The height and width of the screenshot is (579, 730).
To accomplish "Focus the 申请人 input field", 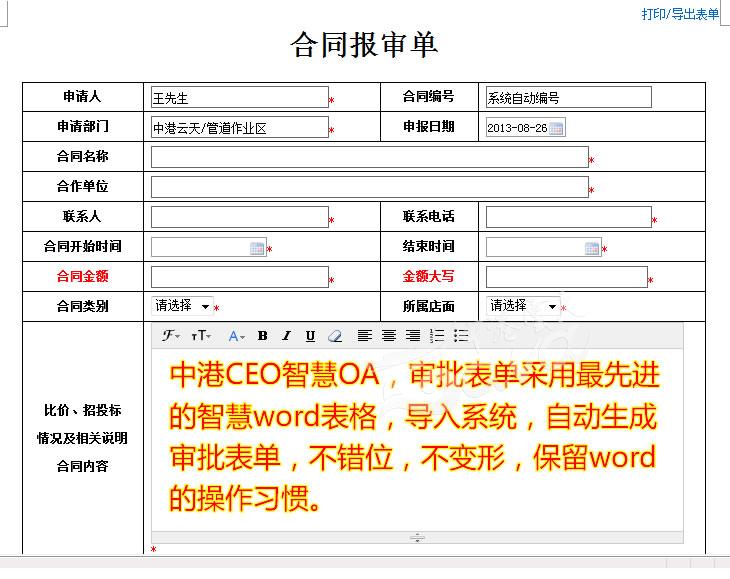I will click(x=240, y=97).
